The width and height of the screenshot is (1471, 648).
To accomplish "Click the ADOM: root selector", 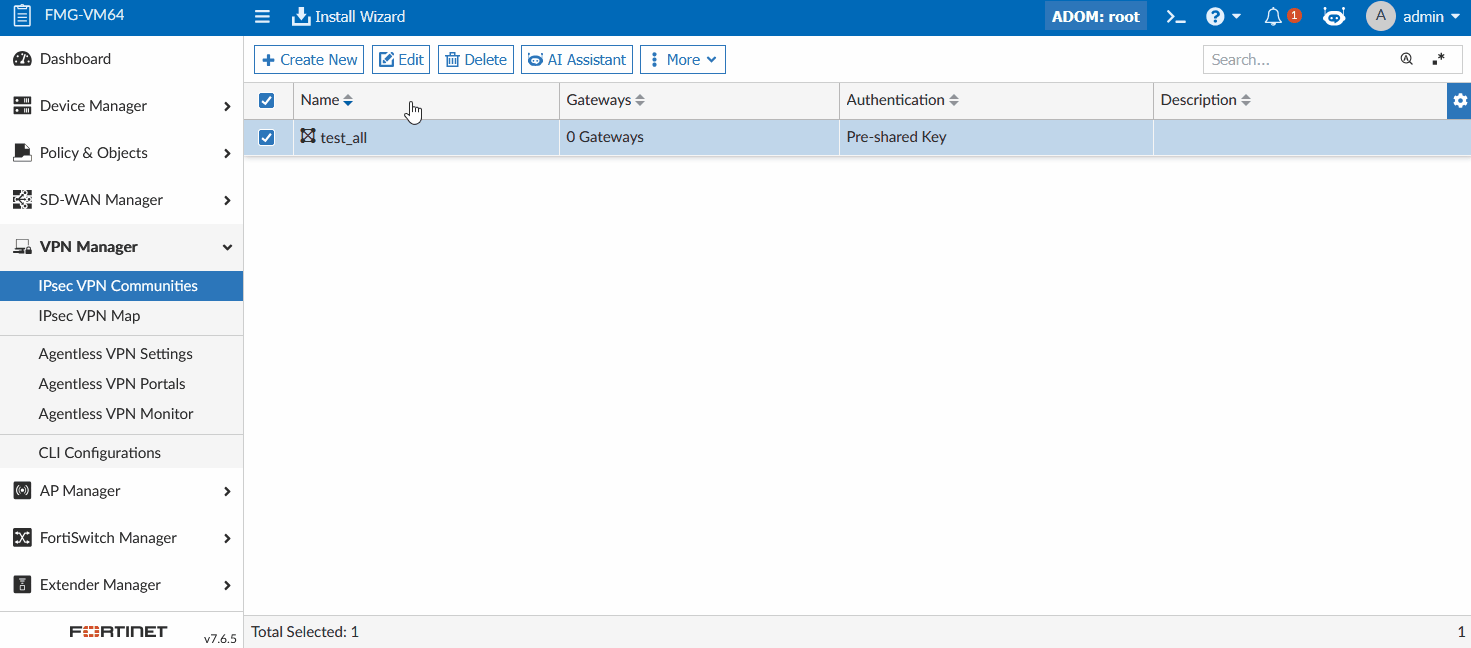I will [1096, 17].
